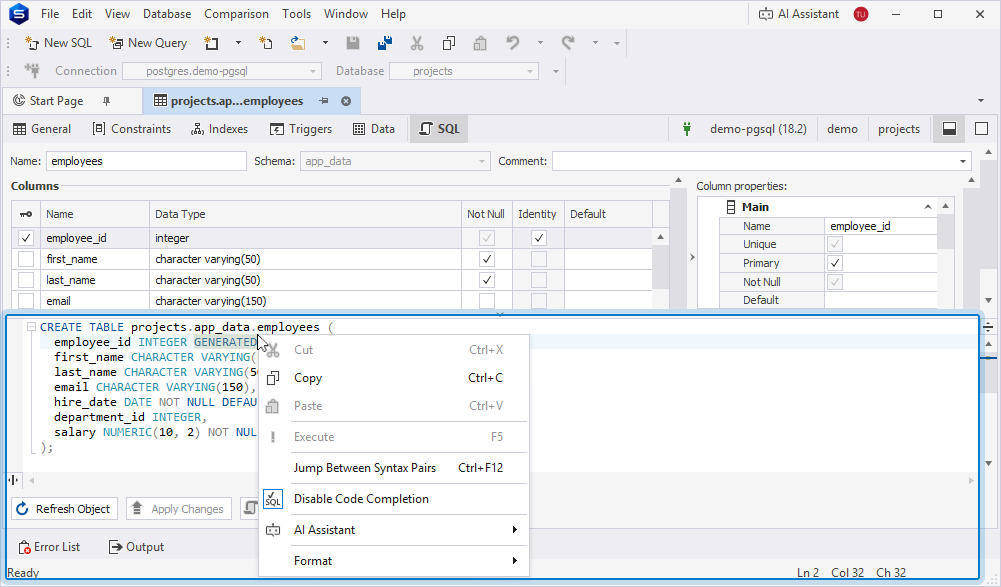The image size is (1001, 587).
Task: Click the Undo arrow icon
Action: pos(513,43)
